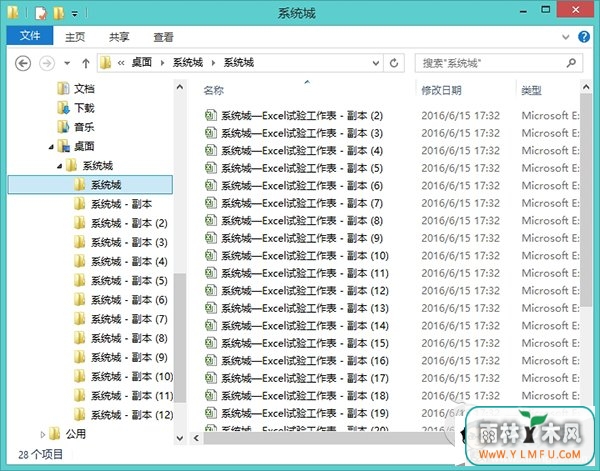Click the window system icon in title bar
This screenshot has width=600, height=471.
tap(13, 13)
